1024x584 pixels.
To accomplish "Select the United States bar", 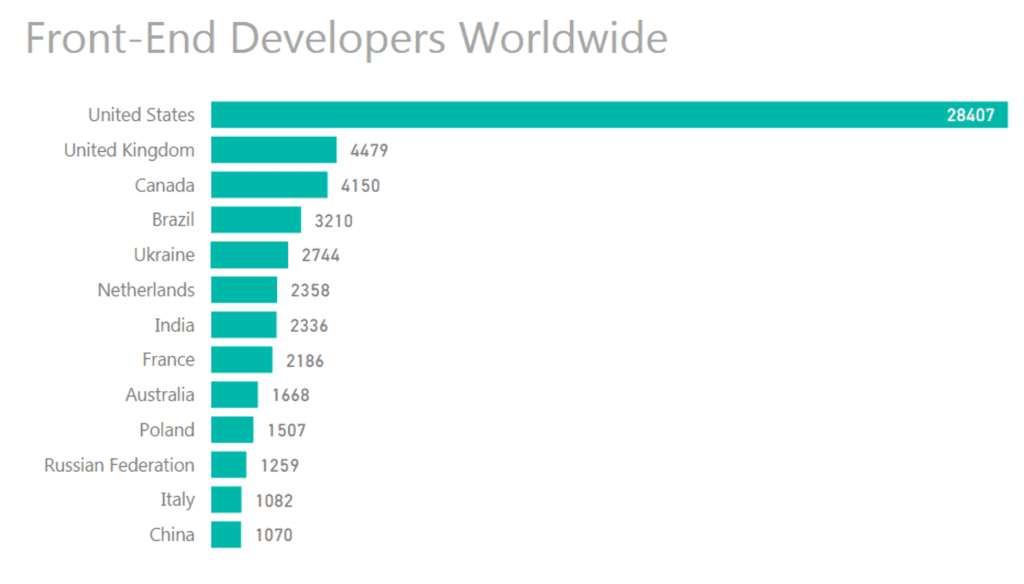I will pos(600,114).
